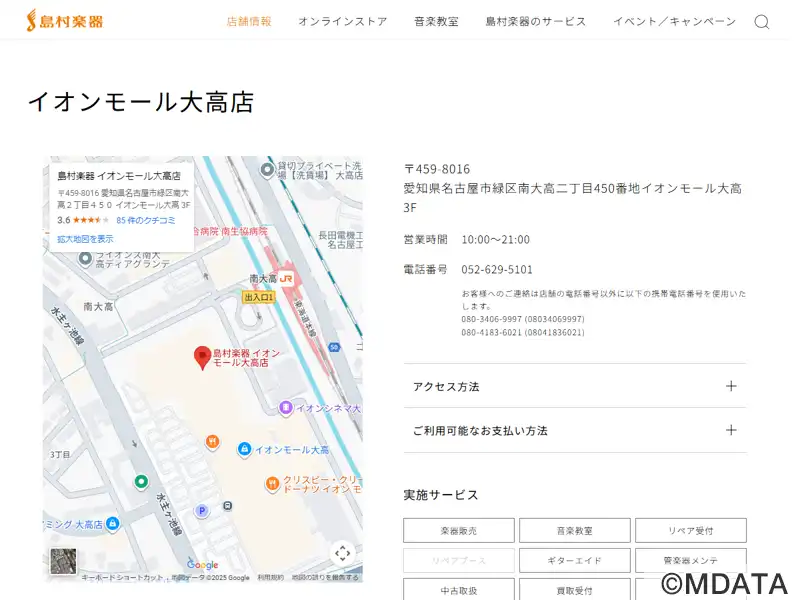The height and width of the screenshot is (600, 800).
Task: Click the イオンモール大高店 page heading
Action: tap(141, 102)
